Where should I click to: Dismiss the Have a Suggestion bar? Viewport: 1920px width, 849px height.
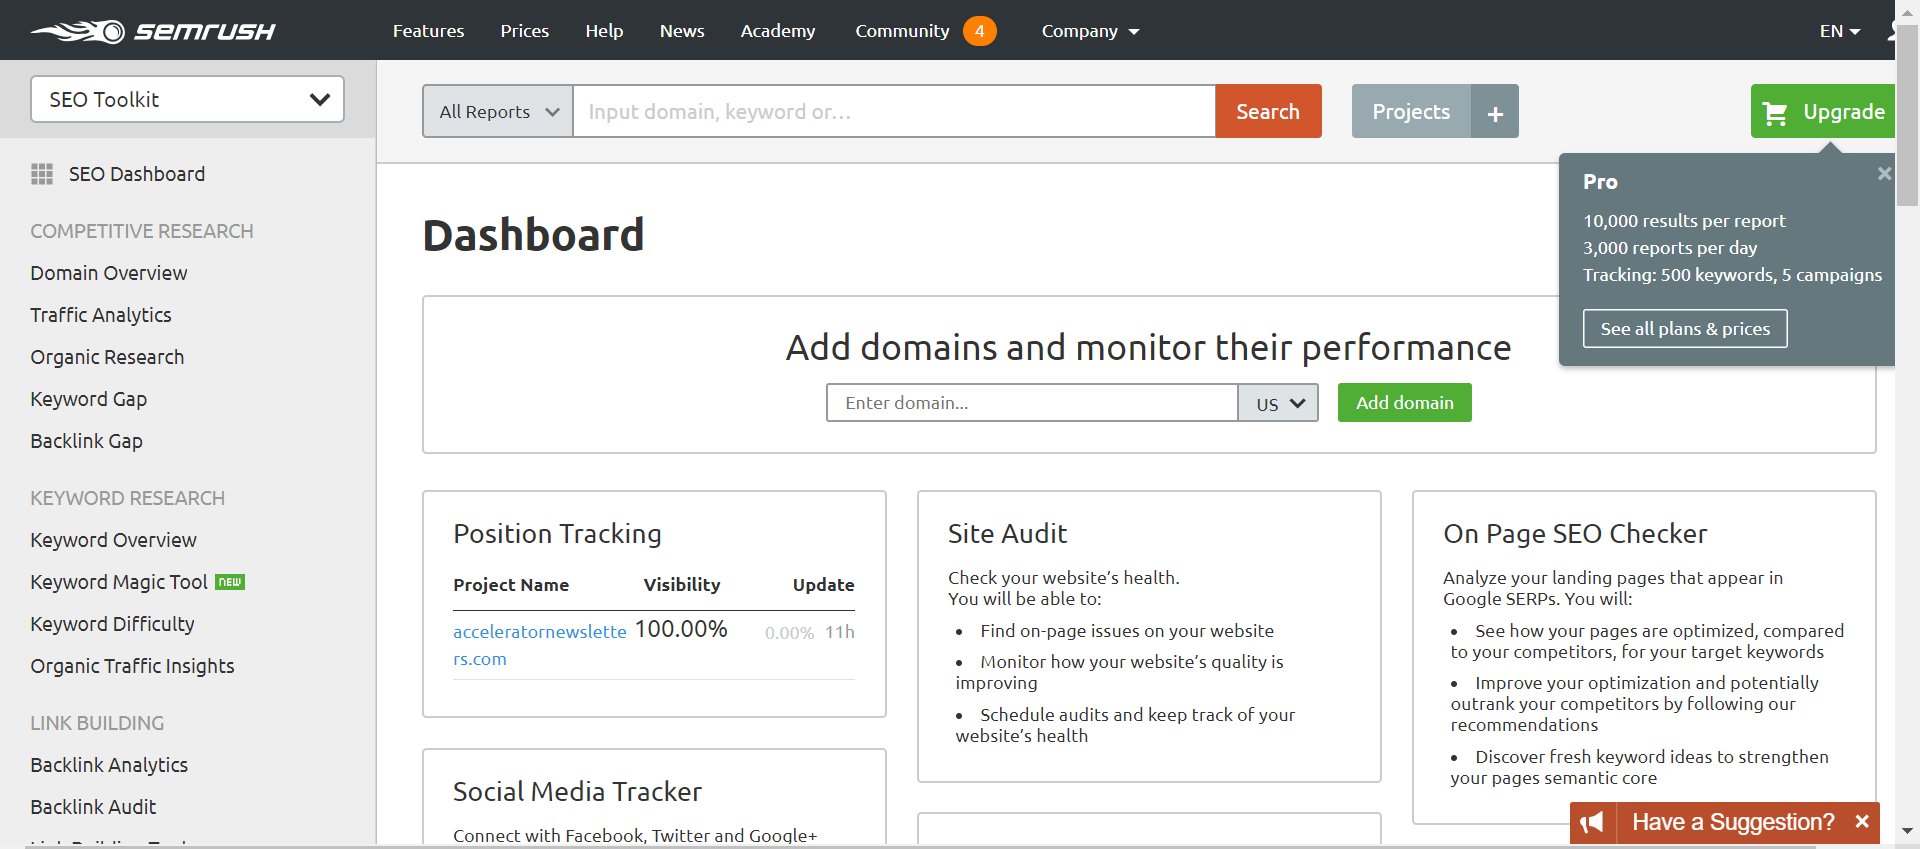1862,821
